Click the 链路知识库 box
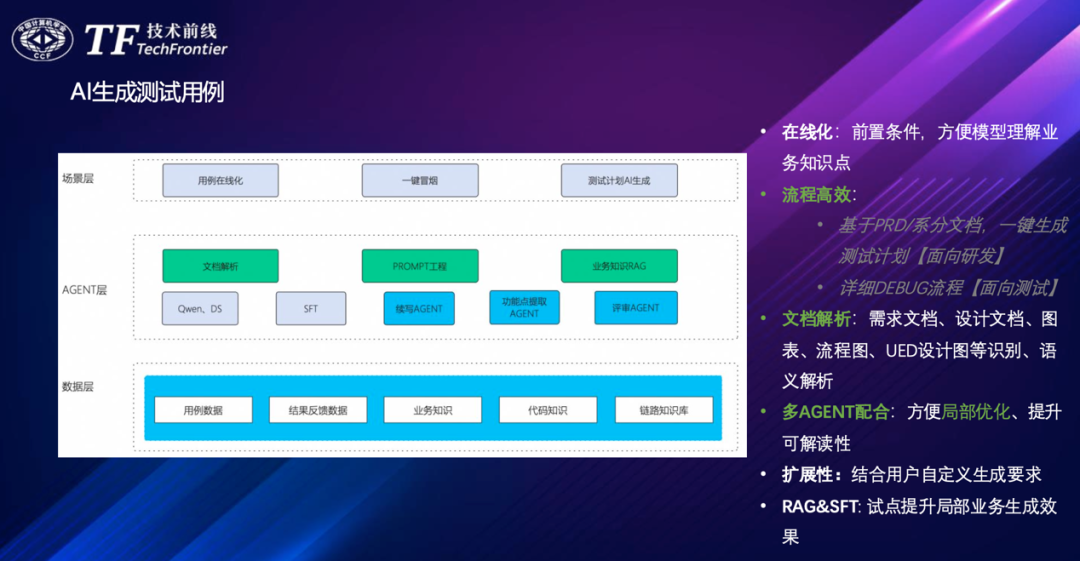This screenshot has height=561, width=1080. pos(663,410)
